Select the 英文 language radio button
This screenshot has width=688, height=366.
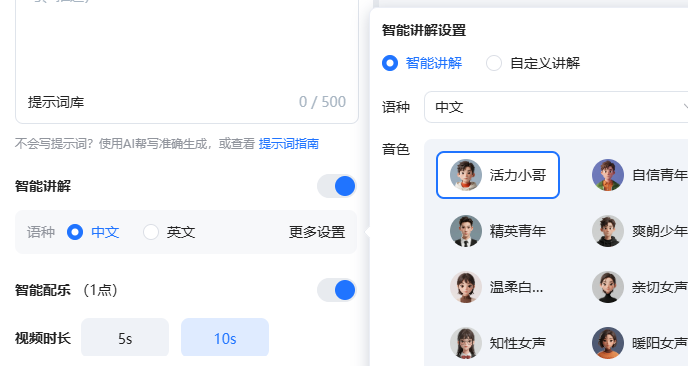point(151,232)
